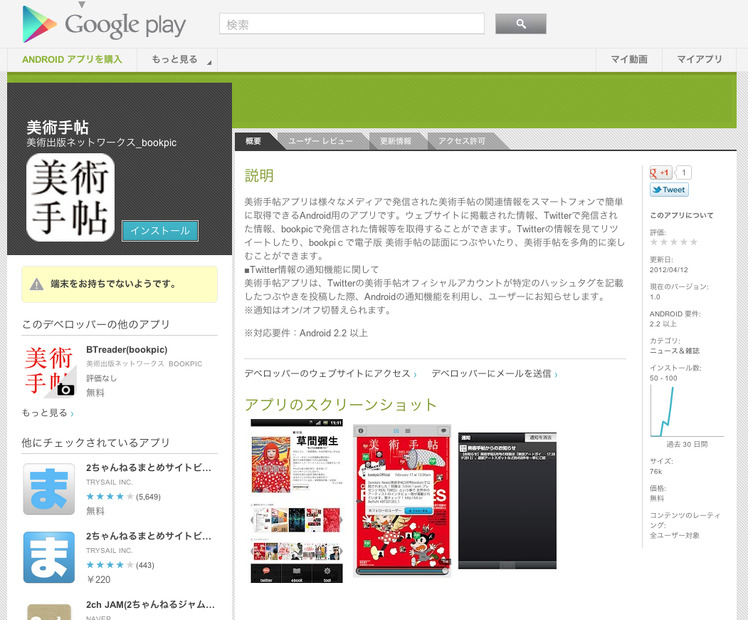The width and height of the screenshot is (748, 620).
Task: Click the ¥220 price text
Action: tap(98, 580)
